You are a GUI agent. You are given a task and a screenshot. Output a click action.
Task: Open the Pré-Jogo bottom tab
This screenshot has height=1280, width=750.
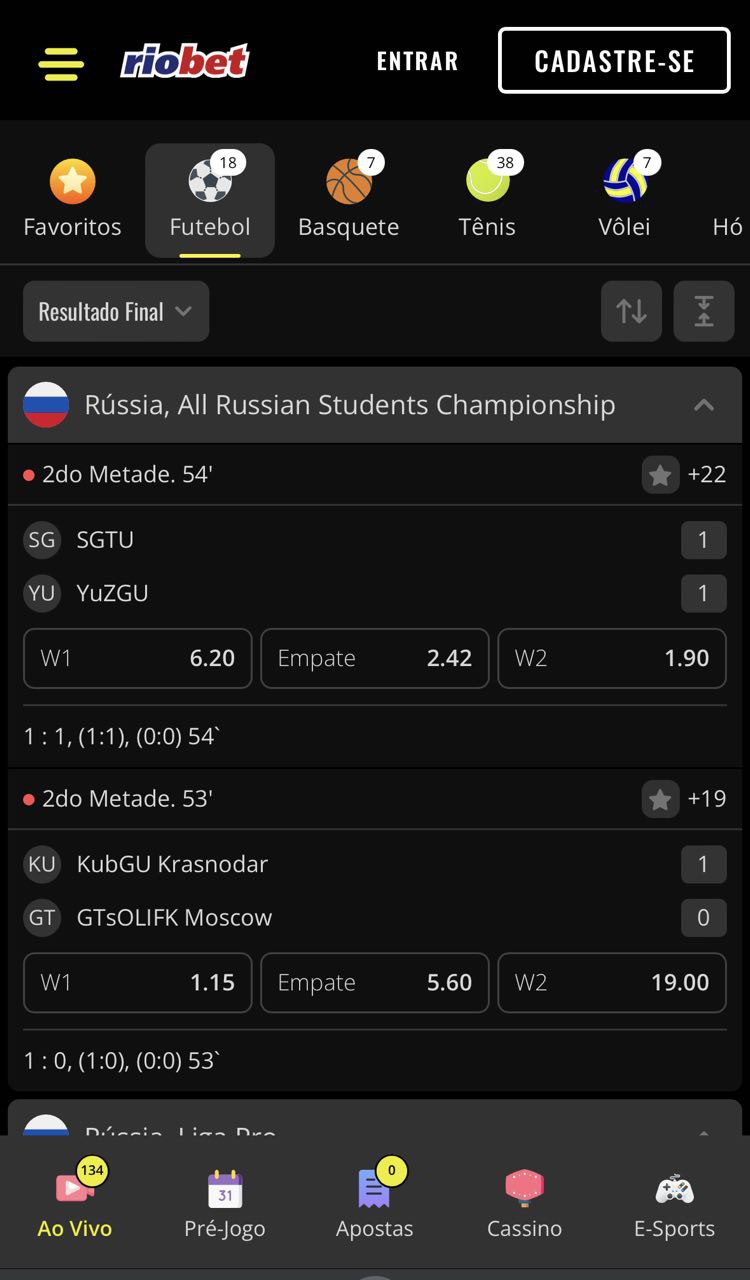(x=225, y=1205)
